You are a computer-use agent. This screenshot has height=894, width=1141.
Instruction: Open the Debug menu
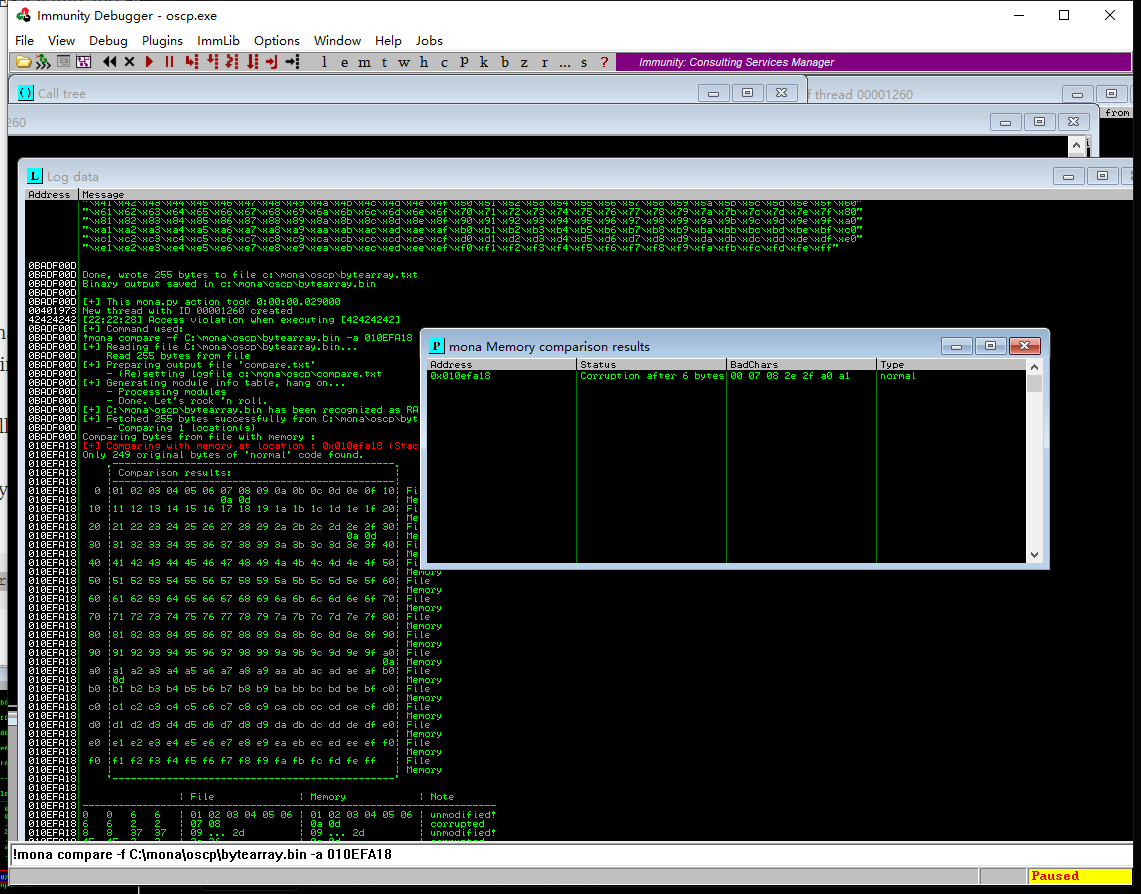pos(108,41)
